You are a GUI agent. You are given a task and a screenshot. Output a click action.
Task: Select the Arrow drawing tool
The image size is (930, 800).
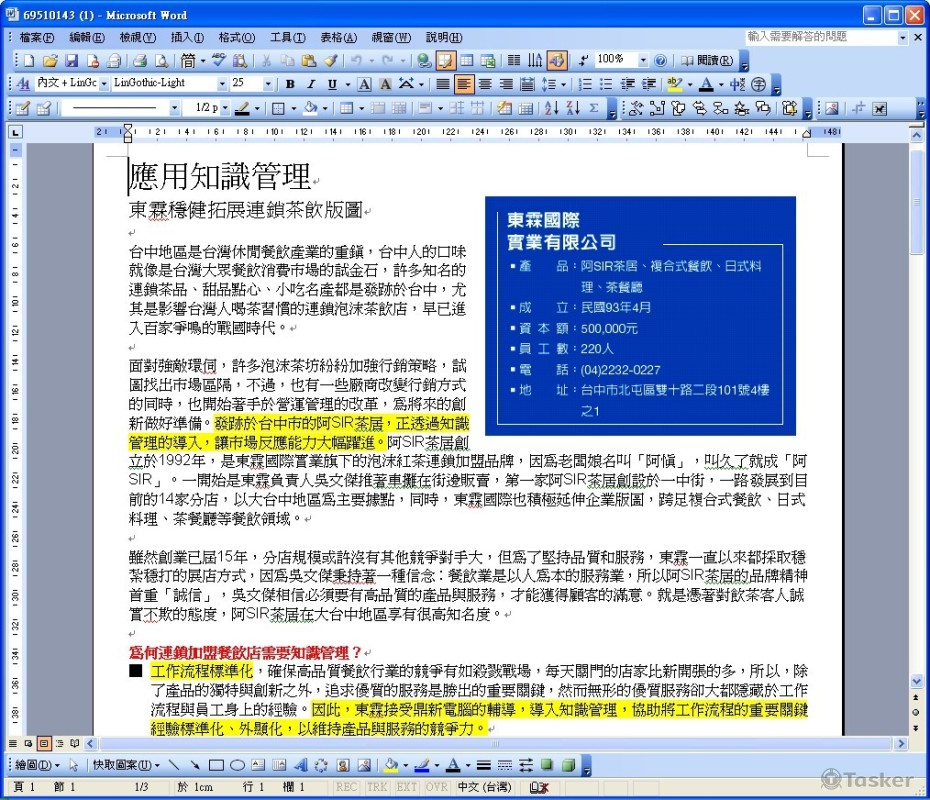pyautogui.click(x=195, y=765)
